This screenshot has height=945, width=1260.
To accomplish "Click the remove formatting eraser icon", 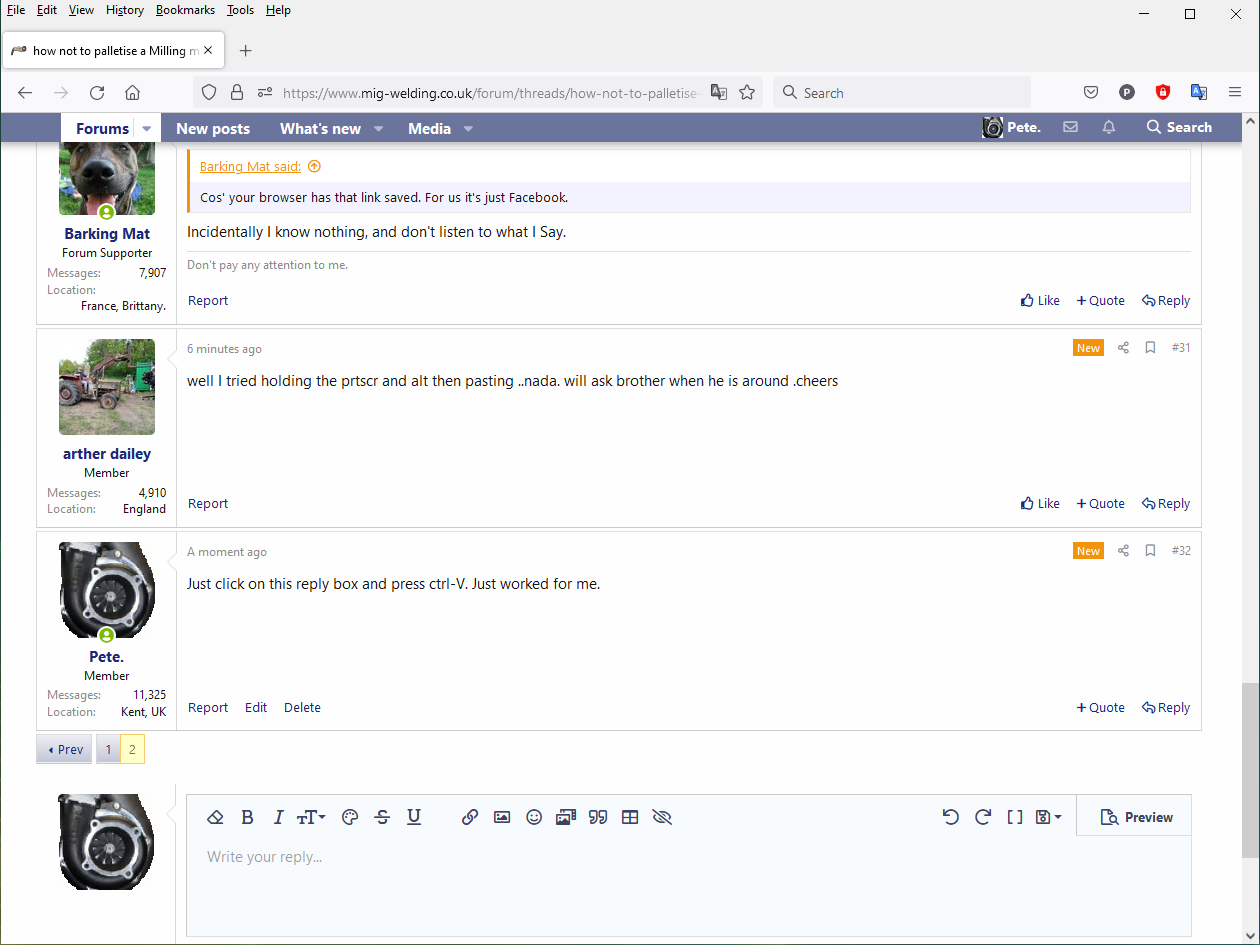I will (215, 817).
